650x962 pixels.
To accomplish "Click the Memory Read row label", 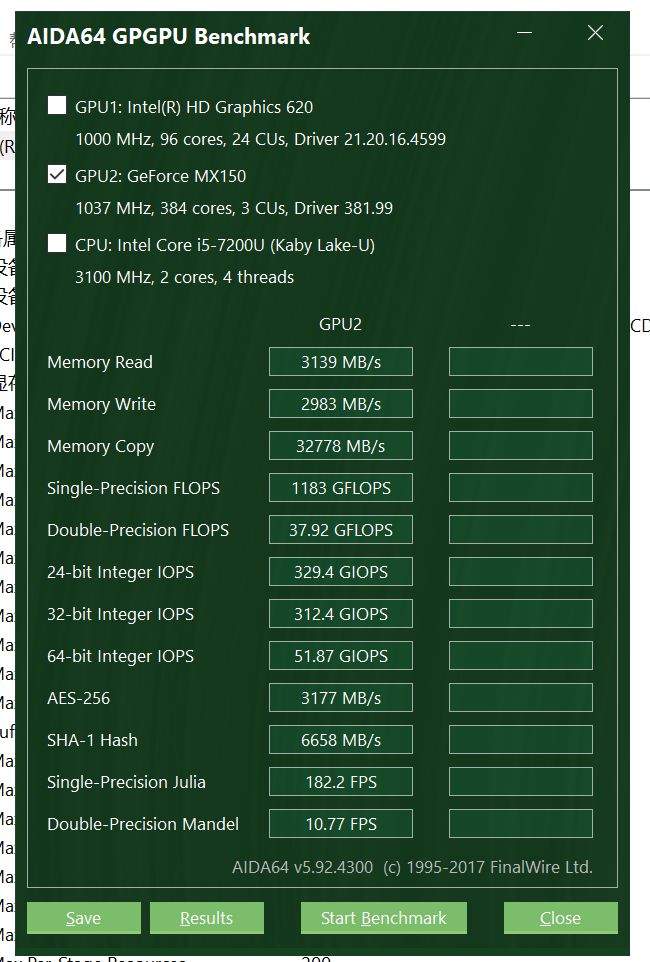I will point(100,362).
